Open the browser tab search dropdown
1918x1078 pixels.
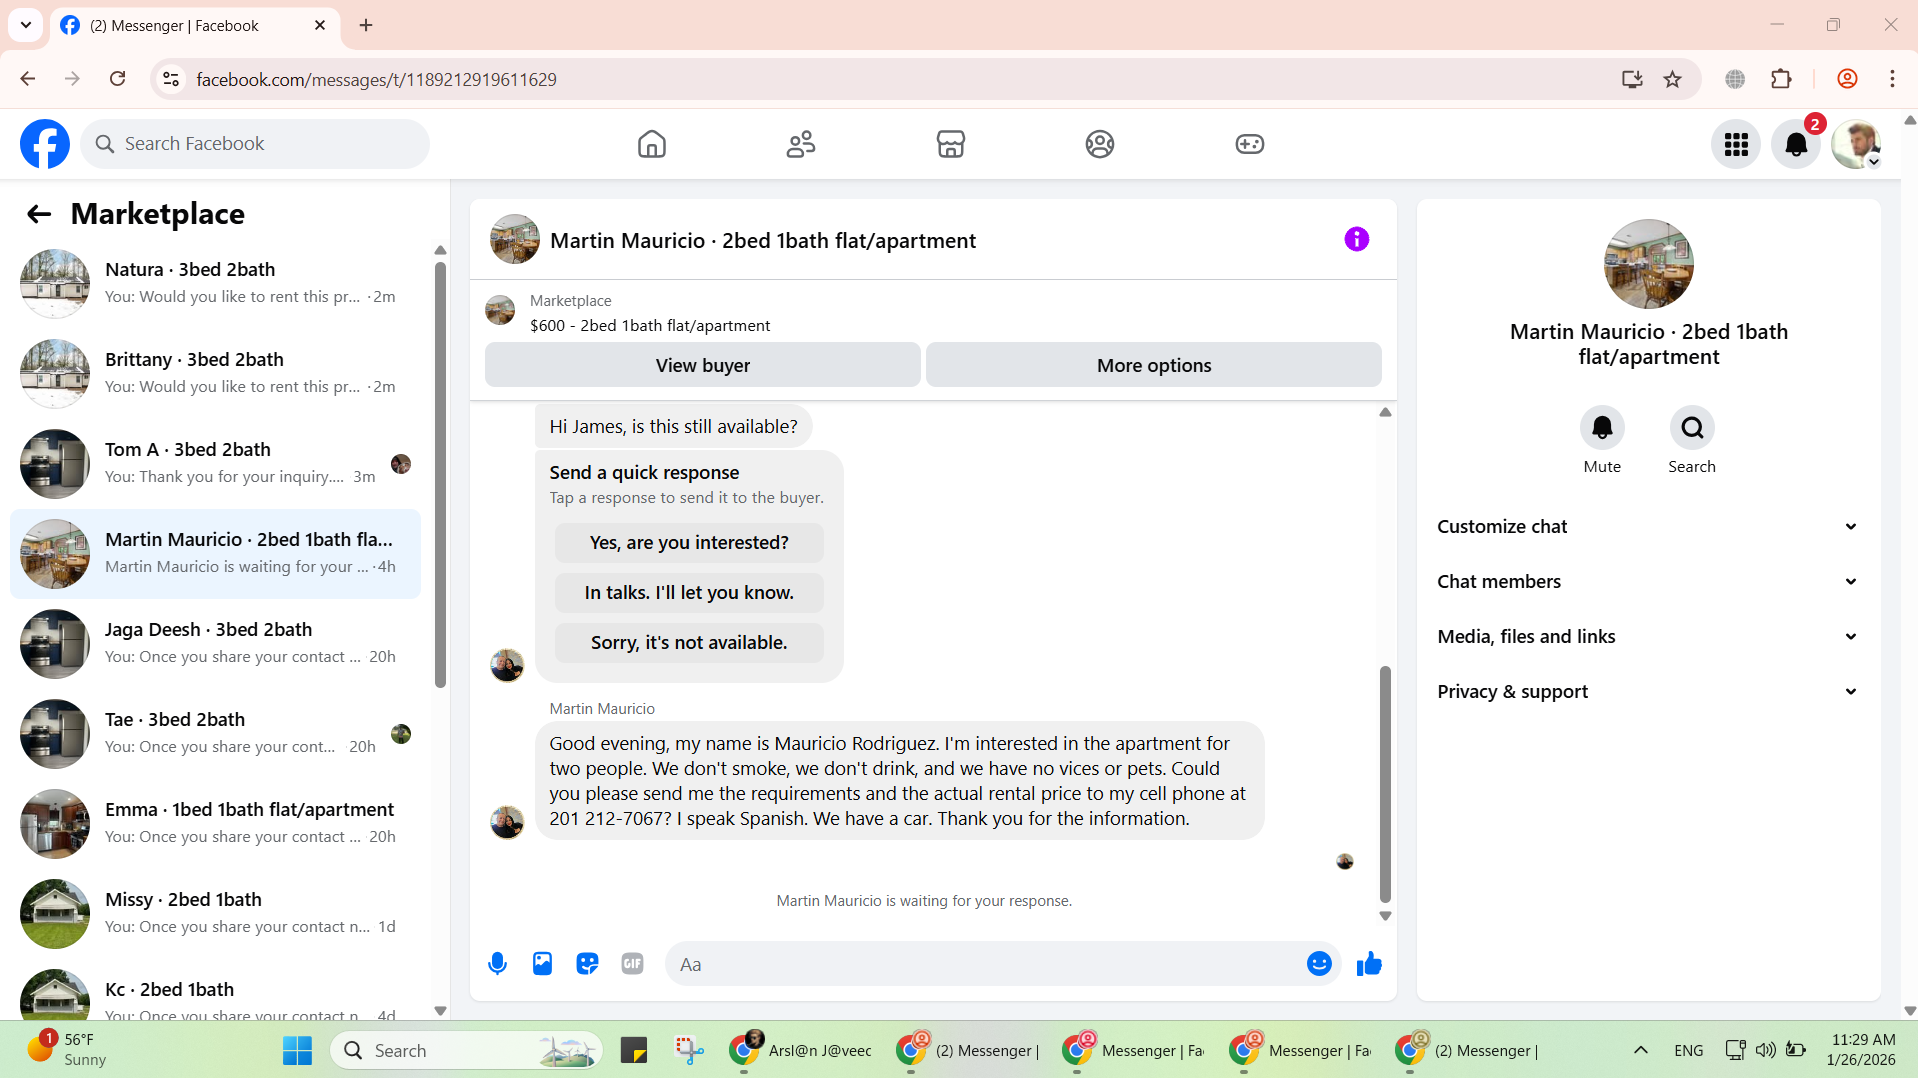pyautogui.click(x=26, y=25)
